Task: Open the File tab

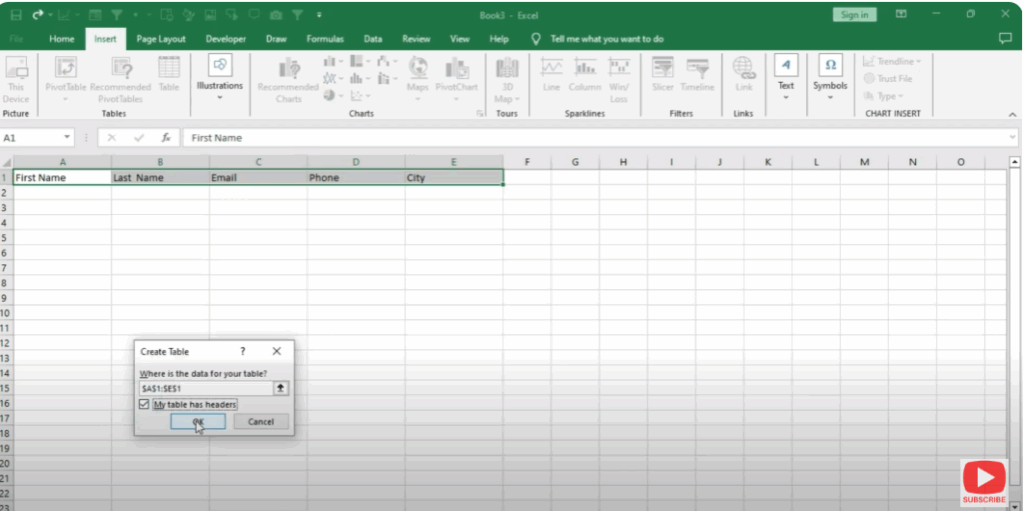Action: coord(17,39)
